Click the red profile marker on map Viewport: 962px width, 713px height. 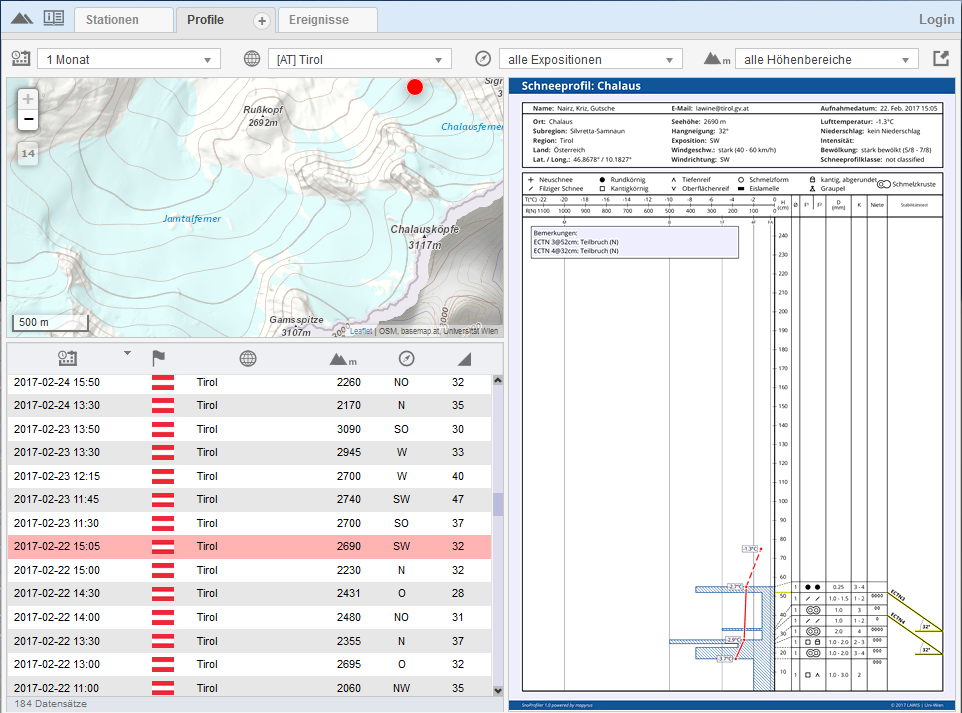pyautogui.click(x=415, y=87)
